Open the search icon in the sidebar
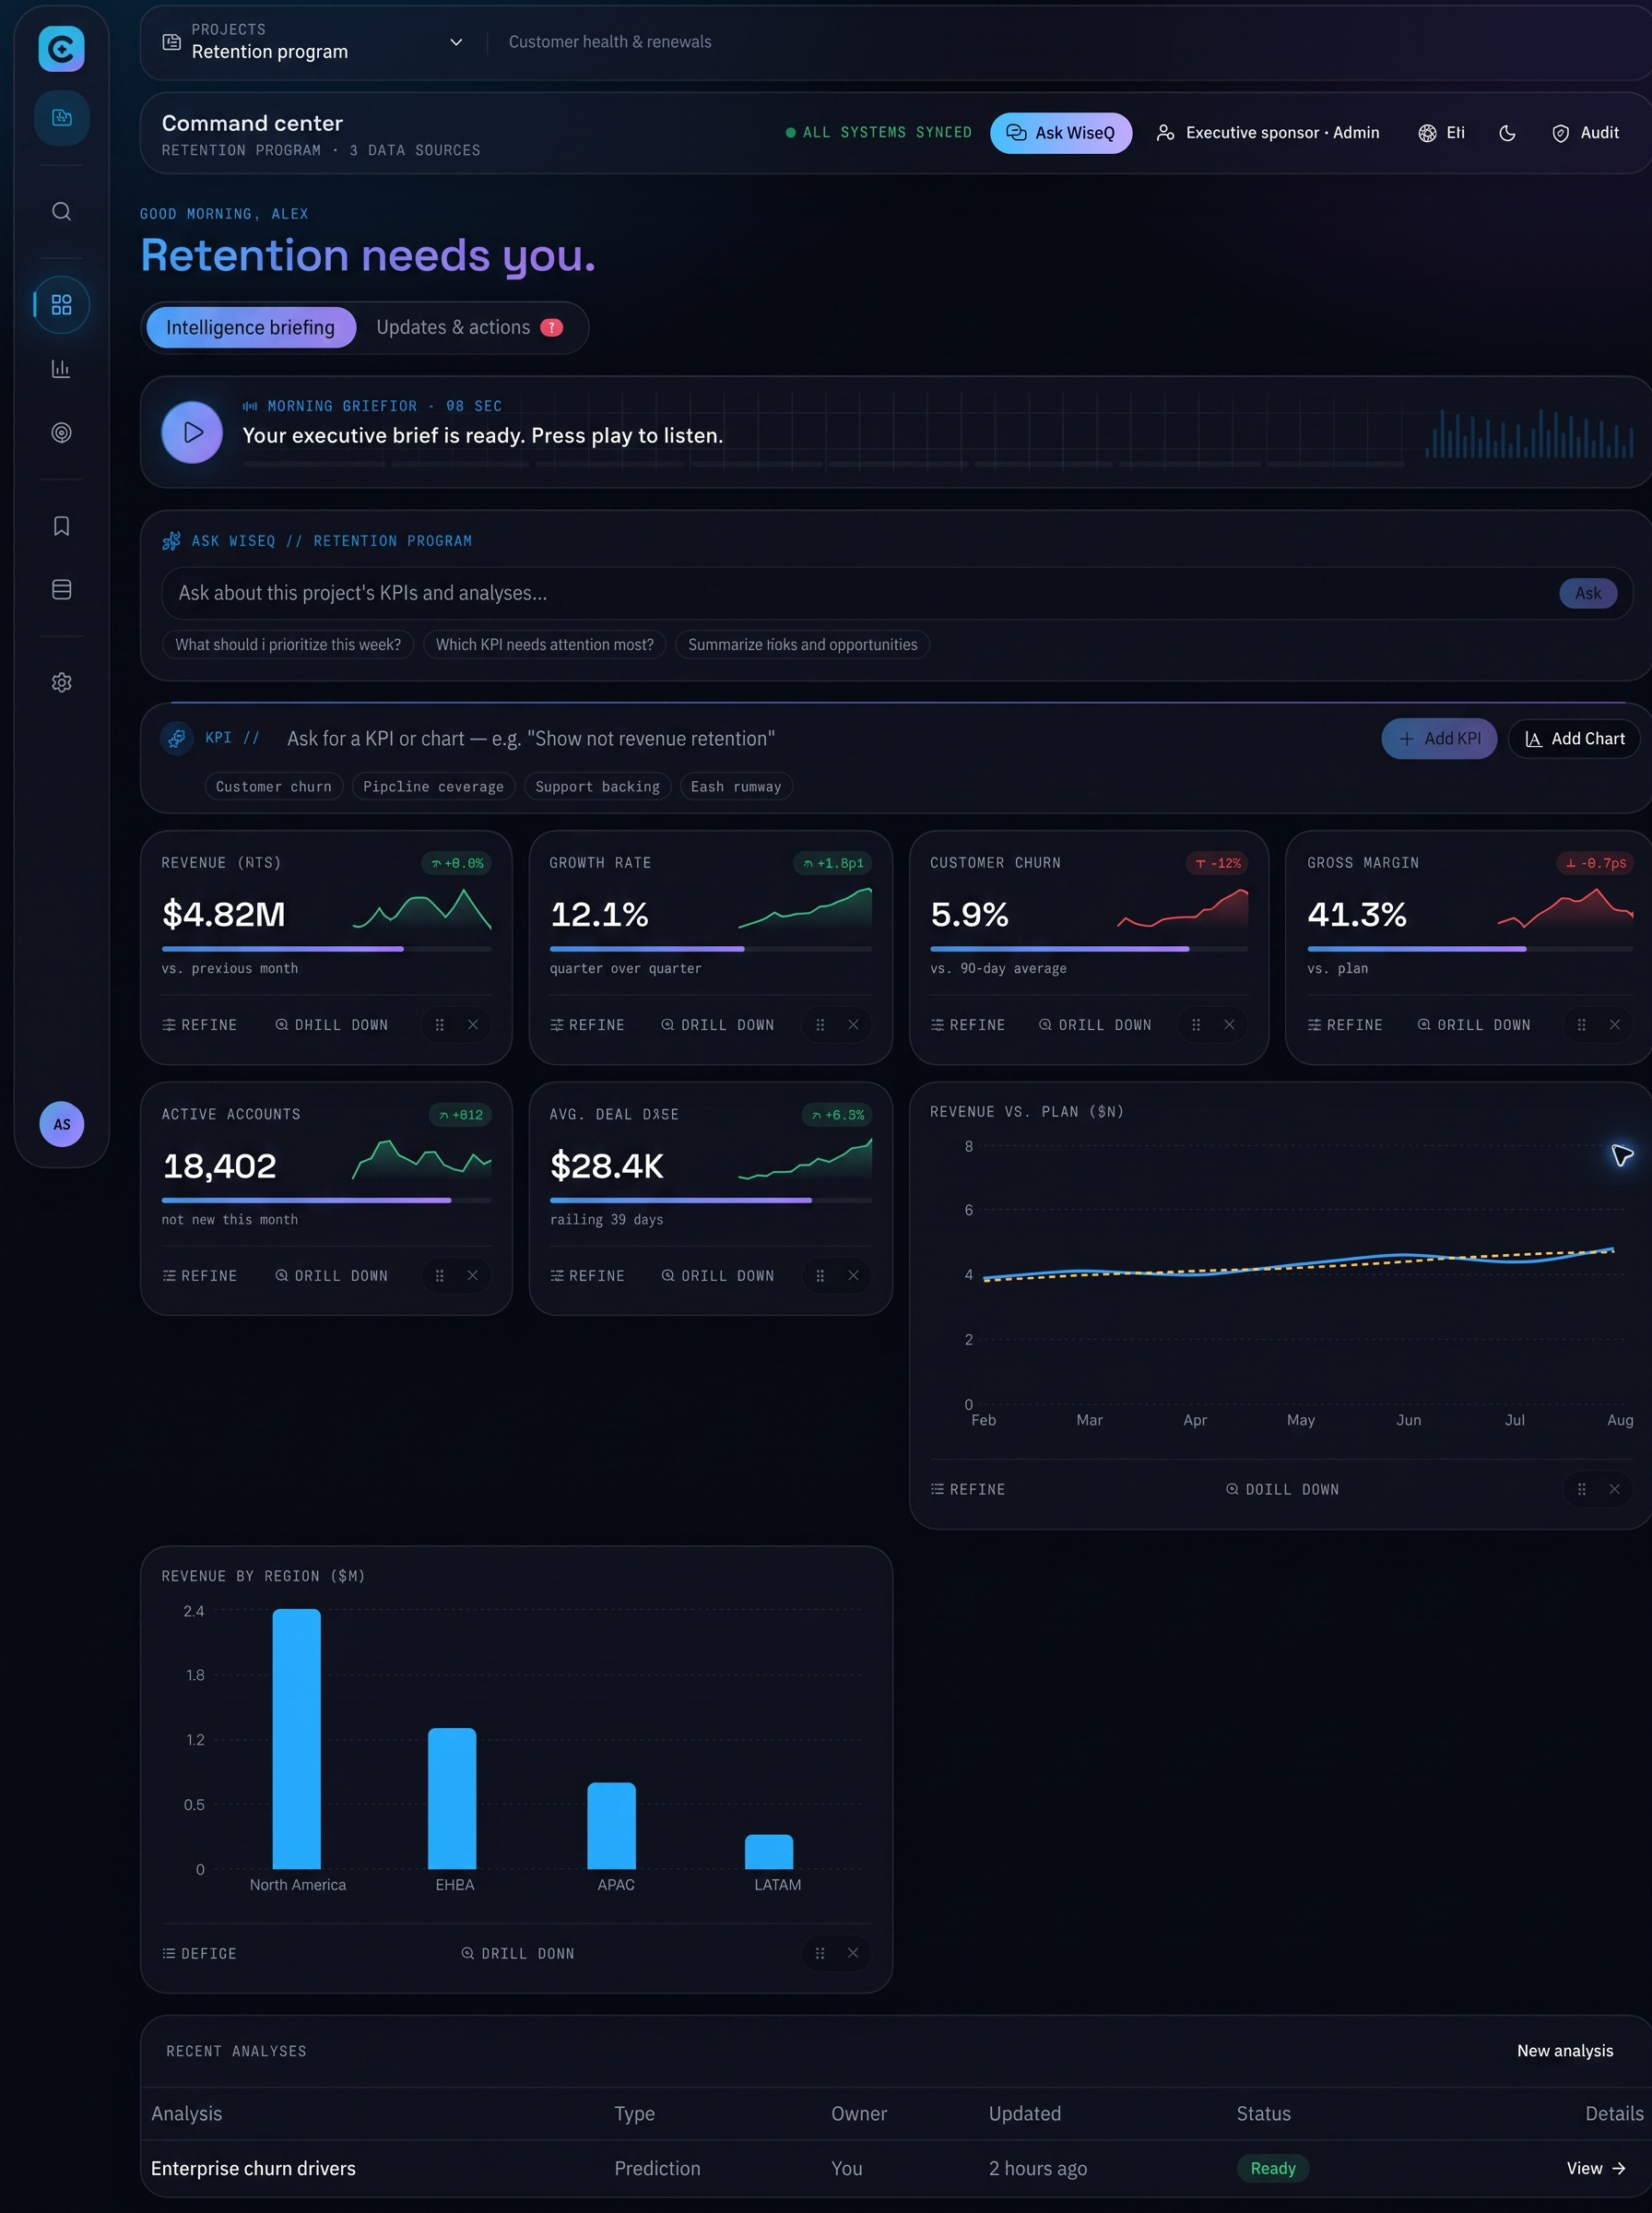Viewport: 1652px width, 2213px height. point(61,211)
